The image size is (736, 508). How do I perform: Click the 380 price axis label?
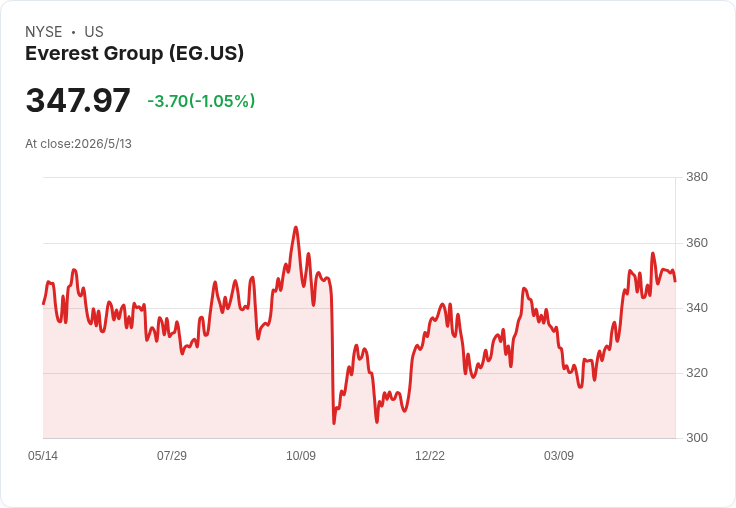tap(697, 177)
